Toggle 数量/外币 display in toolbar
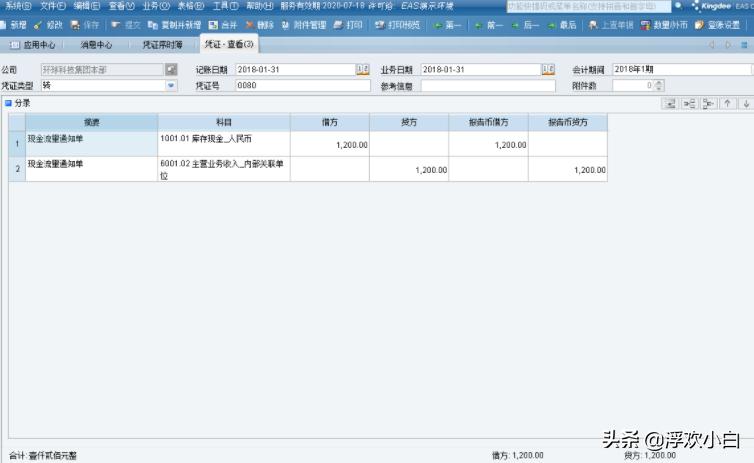 664,25
